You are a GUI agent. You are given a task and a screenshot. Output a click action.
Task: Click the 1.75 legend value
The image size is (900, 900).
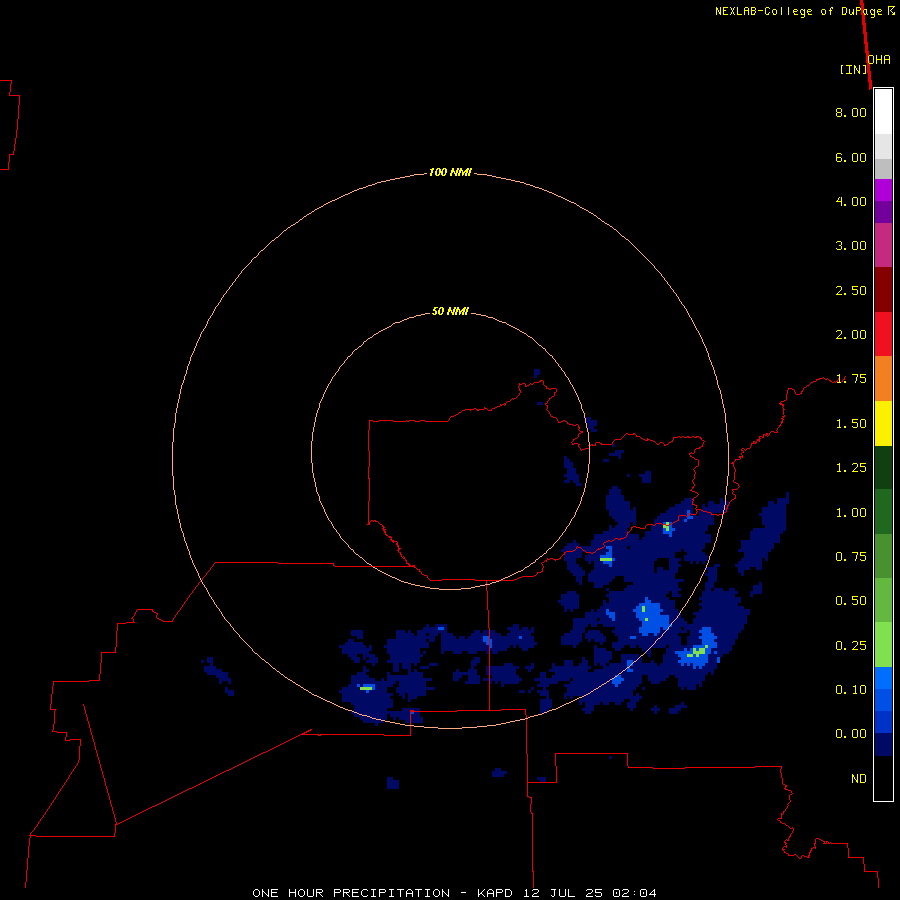click(851, 379)
